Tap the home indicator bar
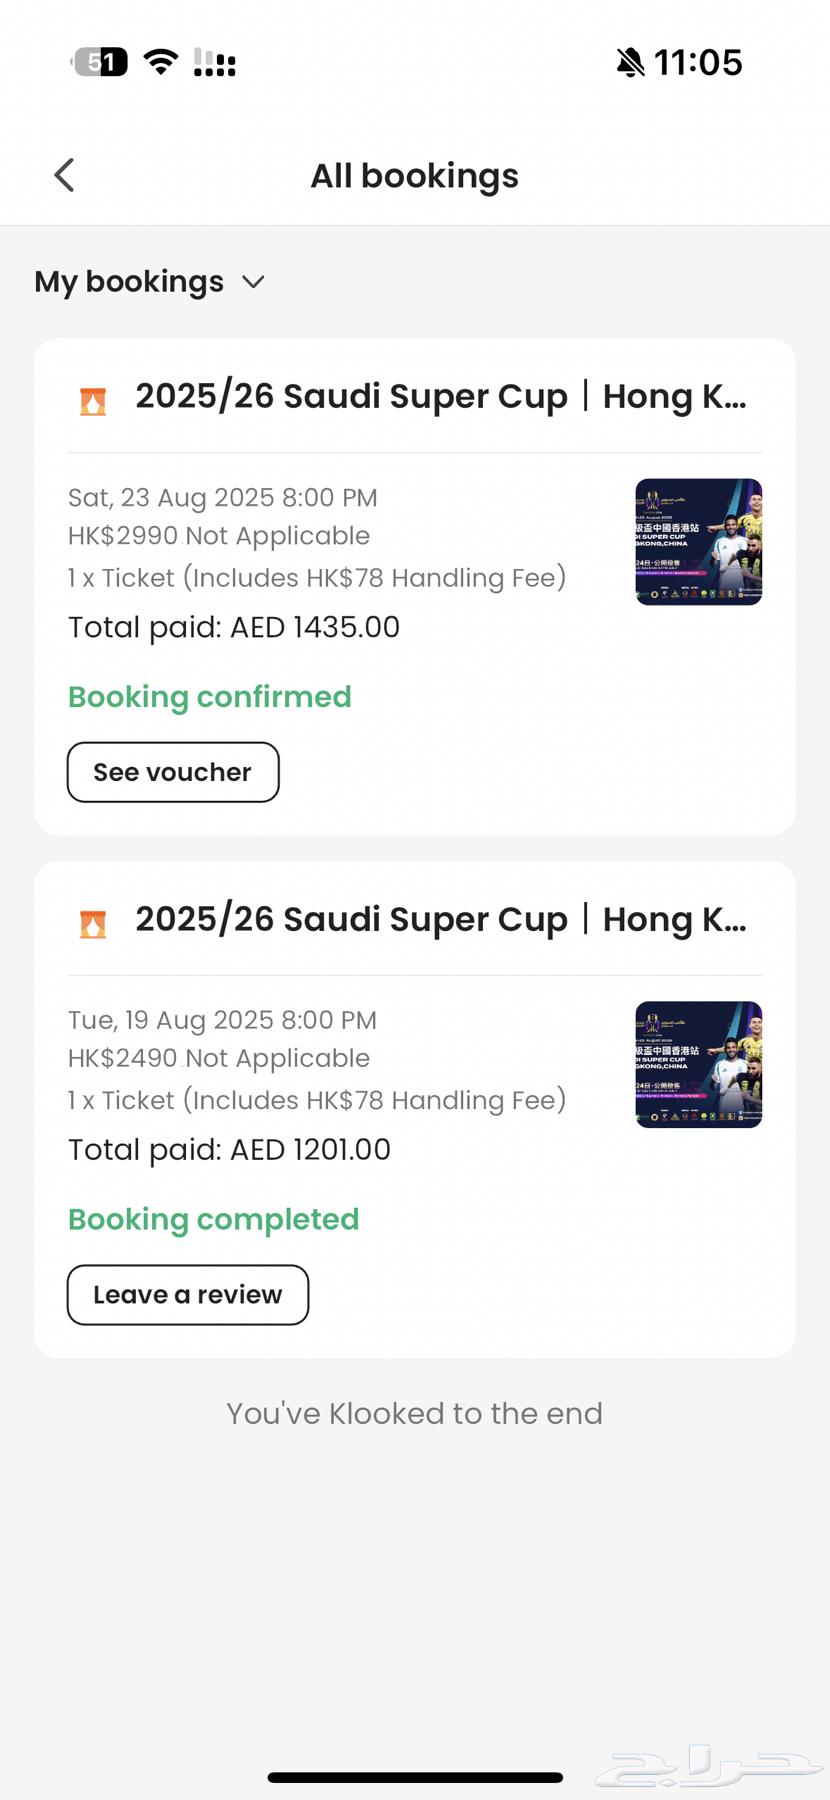The height and width of the screenshot is (1800, 830). pos(415,1777)
